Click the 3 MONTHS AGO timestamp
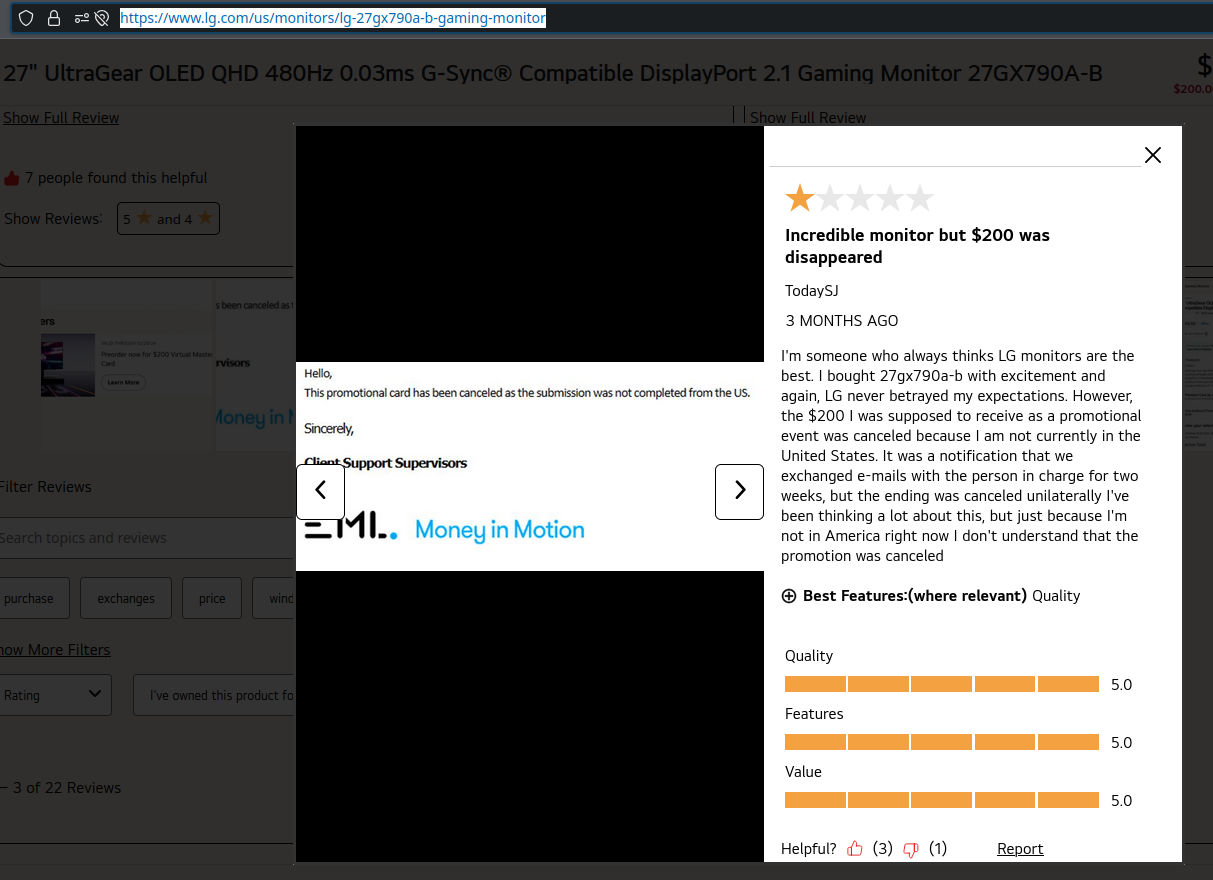 (x=842, y=321)
